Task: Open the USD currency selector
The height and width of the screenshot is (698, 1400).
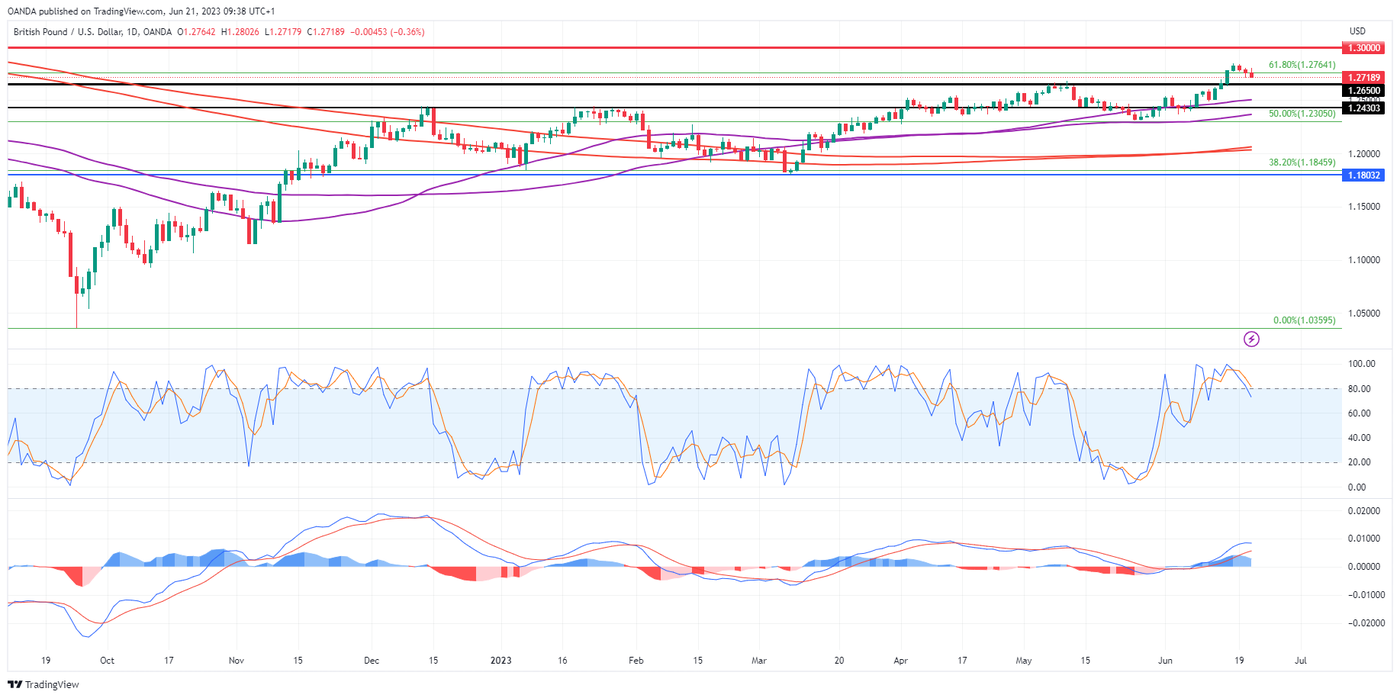Action: 1356,32
